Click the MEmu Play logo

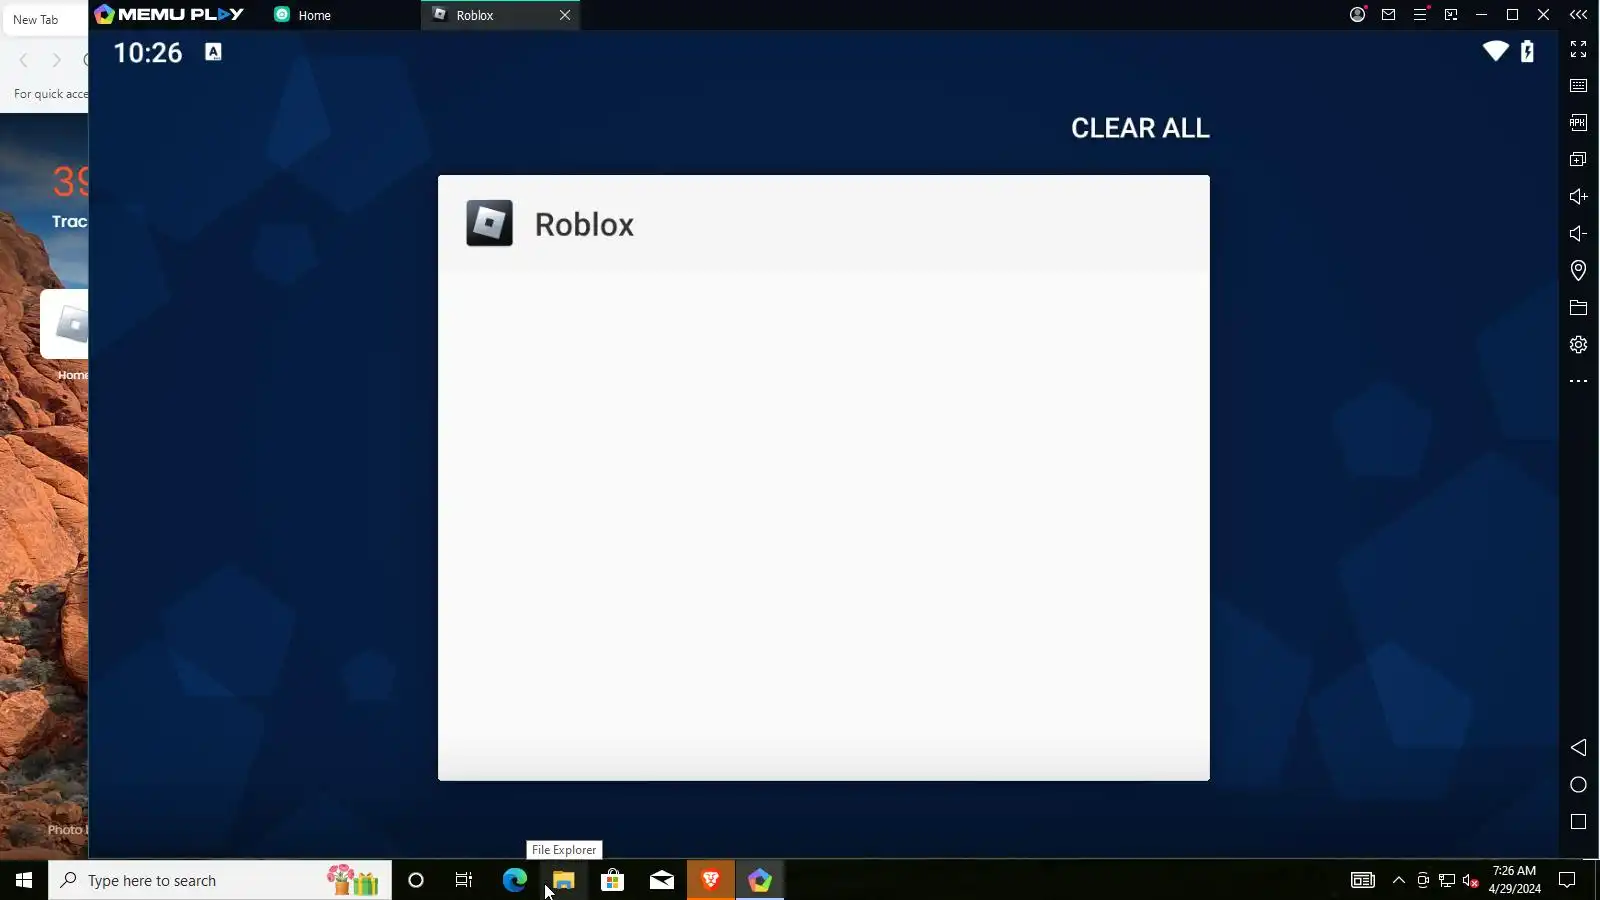coord(169,14)
